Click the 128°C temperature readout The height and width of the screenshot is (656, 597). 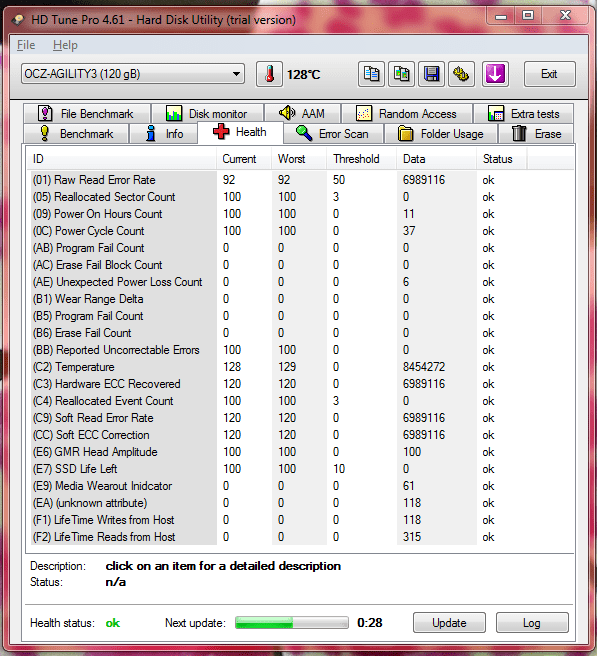(x=303, y=74)
